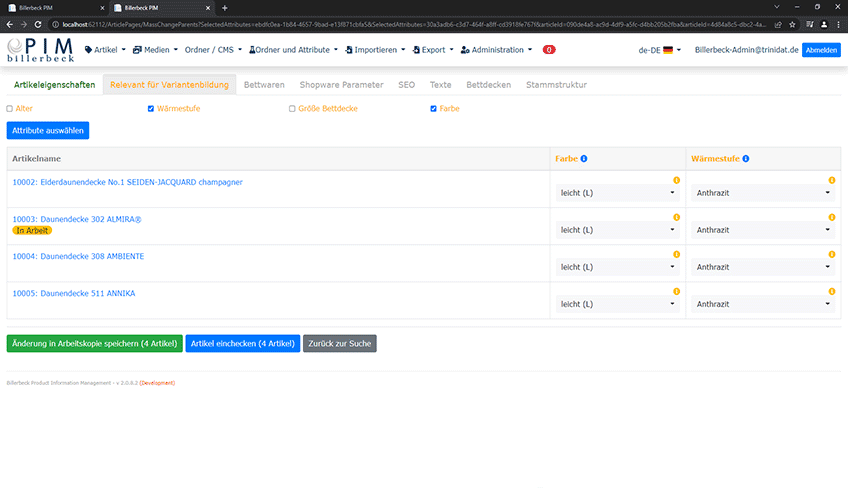The width and height of the screenshot is (848, 488).
Task: Click the PIM billerbeck logo
Action: [x=41, y=50]
